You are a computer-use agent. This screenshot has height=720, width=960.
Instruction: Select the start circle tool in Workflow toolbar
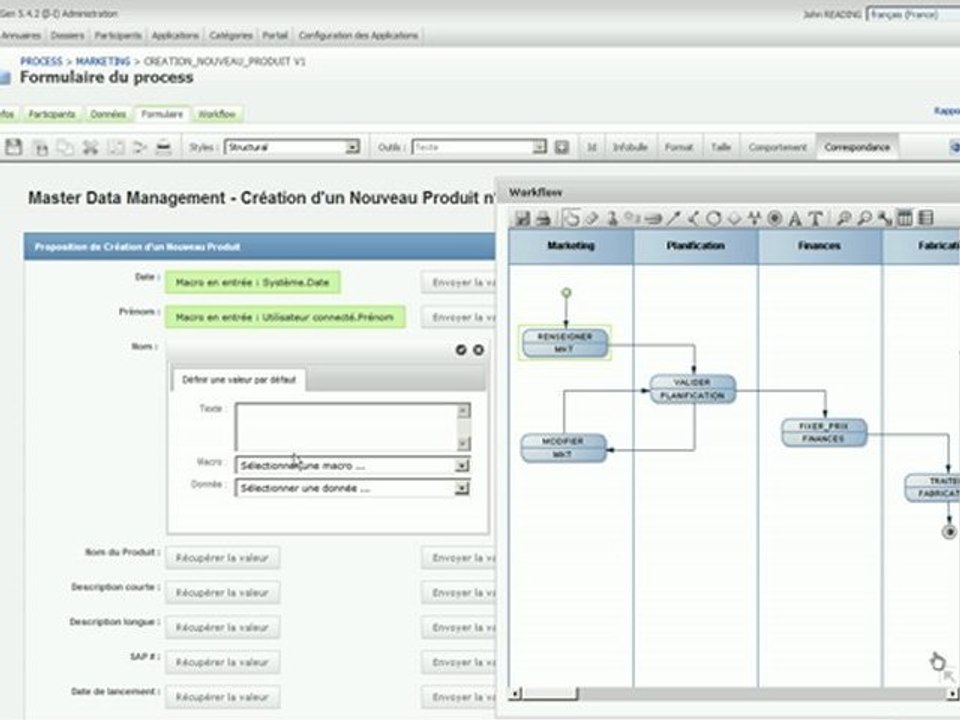pos(713,218)
